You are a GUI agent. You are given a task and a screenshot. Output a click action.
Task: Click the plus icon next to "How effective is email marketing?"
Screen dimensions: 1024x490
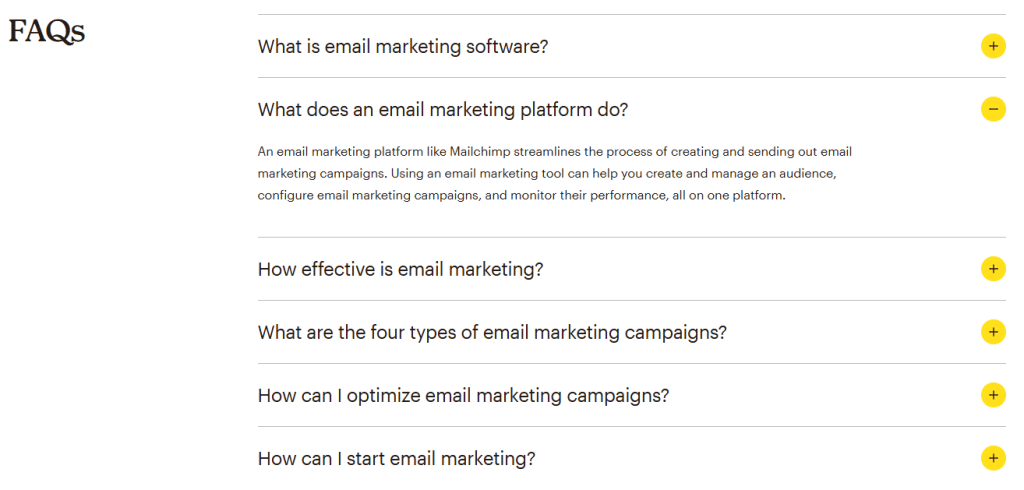[992, 268]
